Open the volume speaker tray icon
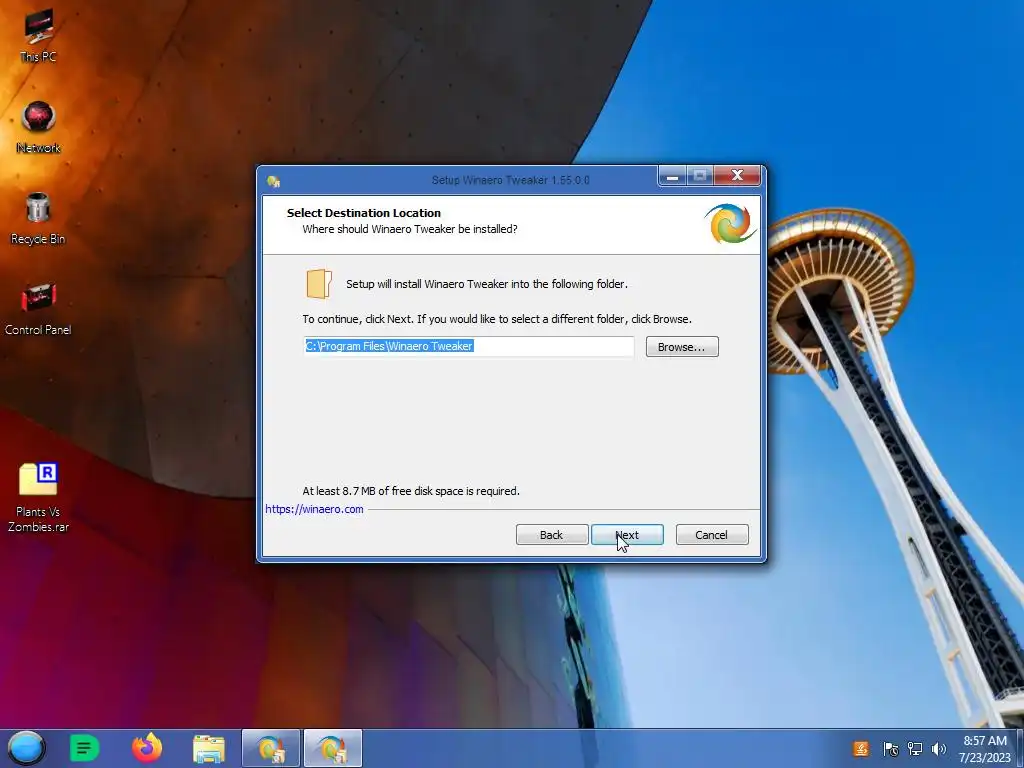This screenshot has height=768, width=1024. pos(939,749)
